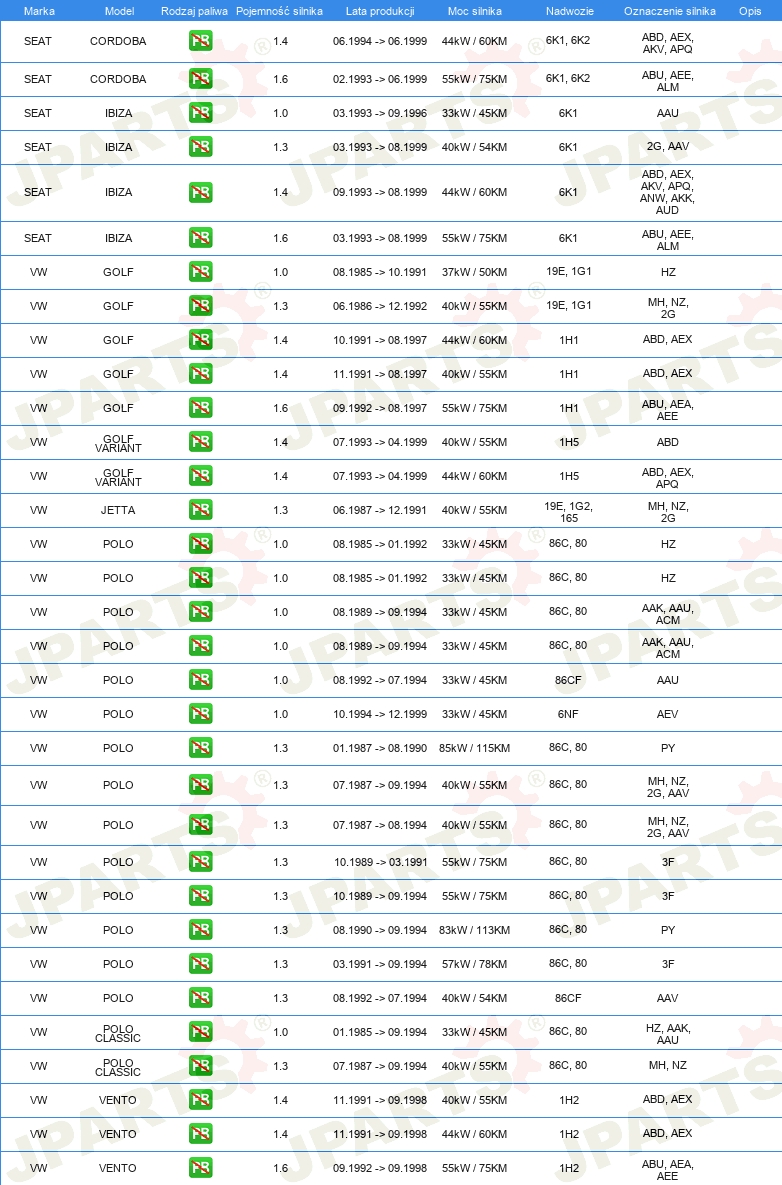Click fuel icon in VW GOLF 1.0 row
The width and height of the screenshot is (782, 1185).
[200, 271]
